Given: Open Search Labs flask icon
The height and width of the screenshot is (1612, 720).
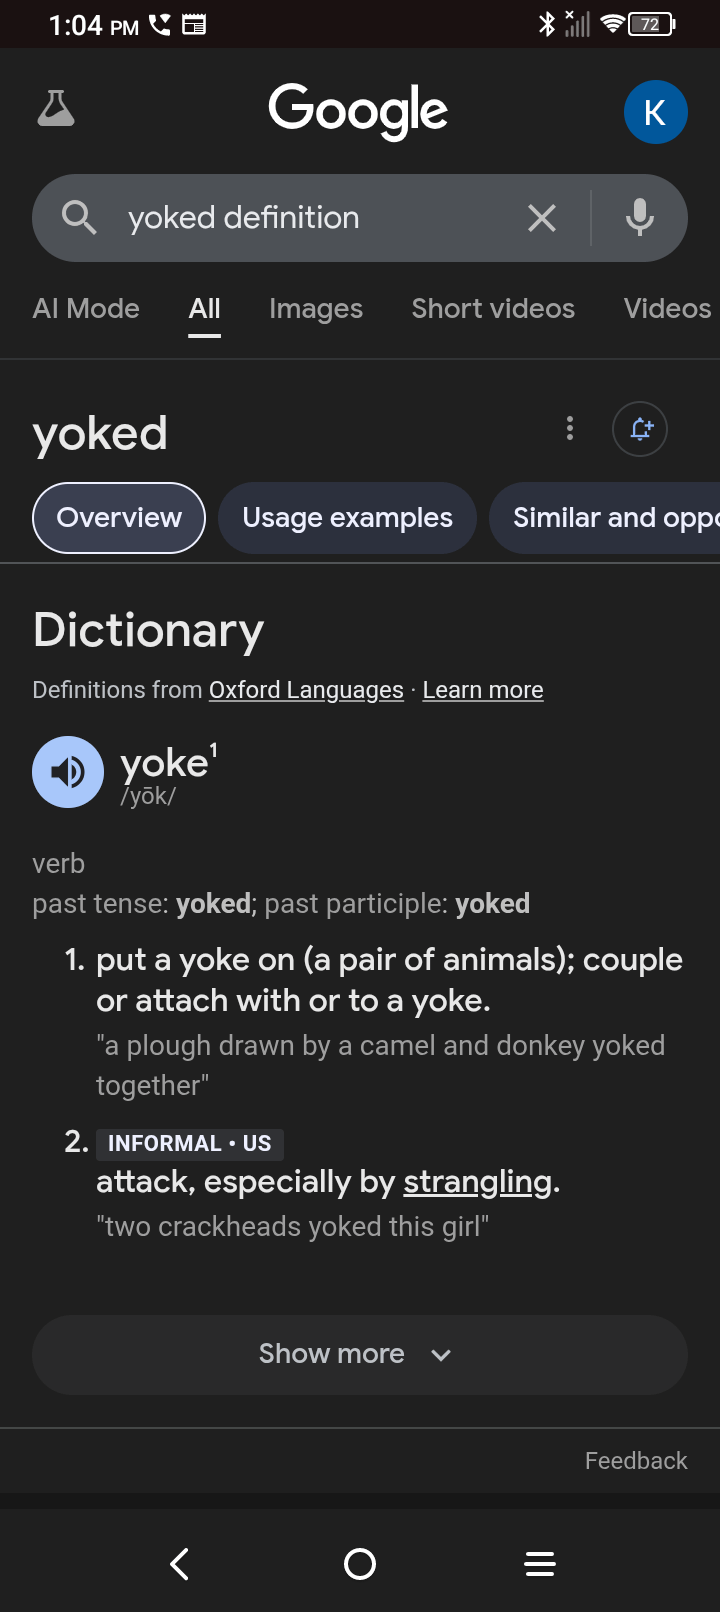Looking at the screenshot, I should 56,109.
